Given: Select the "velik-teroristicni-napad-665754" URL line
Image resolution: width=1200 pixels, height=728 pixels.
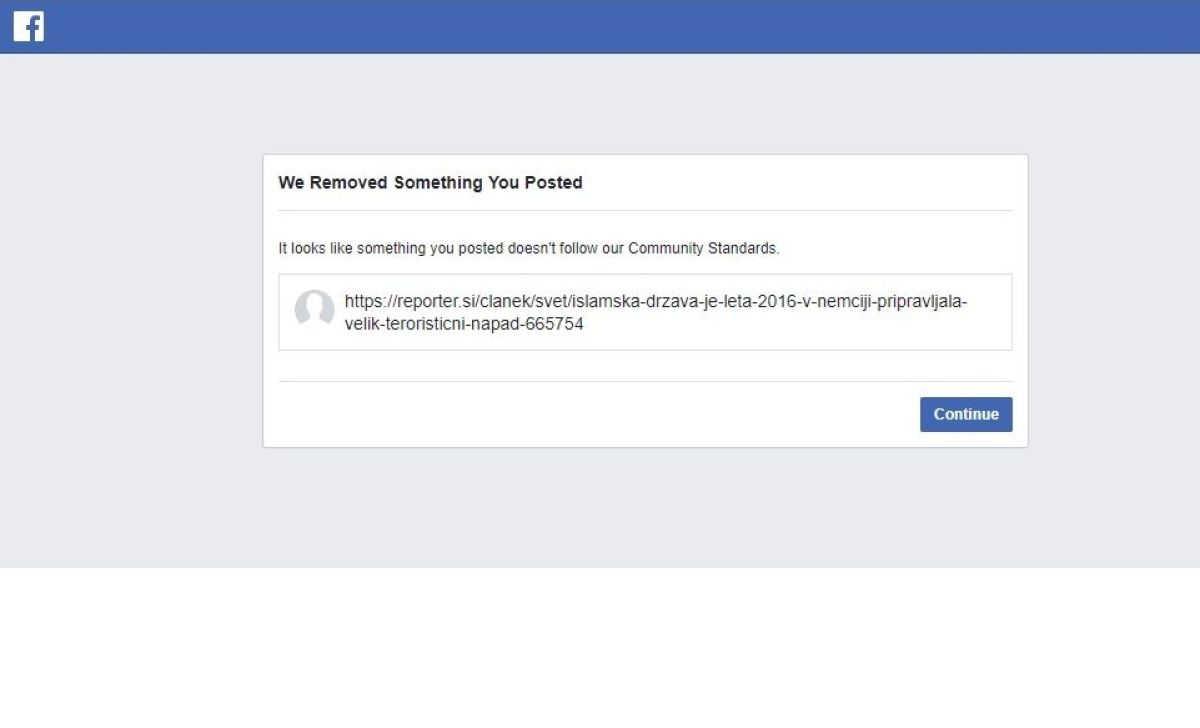Looking at the screenshot, I should 464,324.
